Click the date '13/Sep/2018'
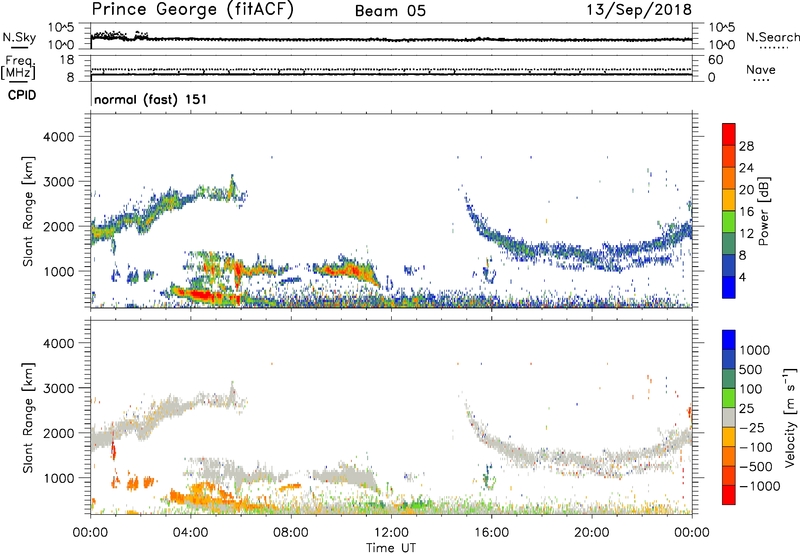800x554 pixels. (x=639, y=10)
